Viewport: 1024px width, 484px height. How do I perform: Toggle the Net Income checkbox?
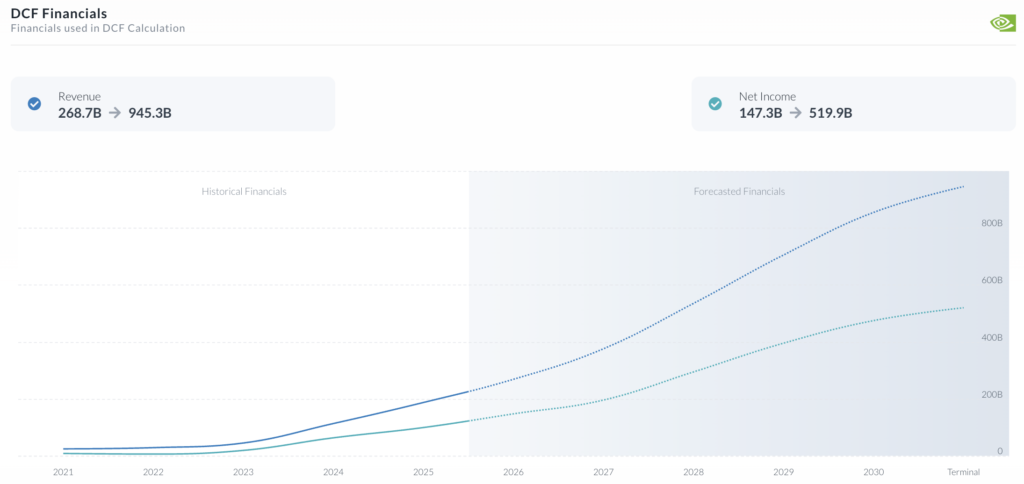(715, 104)
